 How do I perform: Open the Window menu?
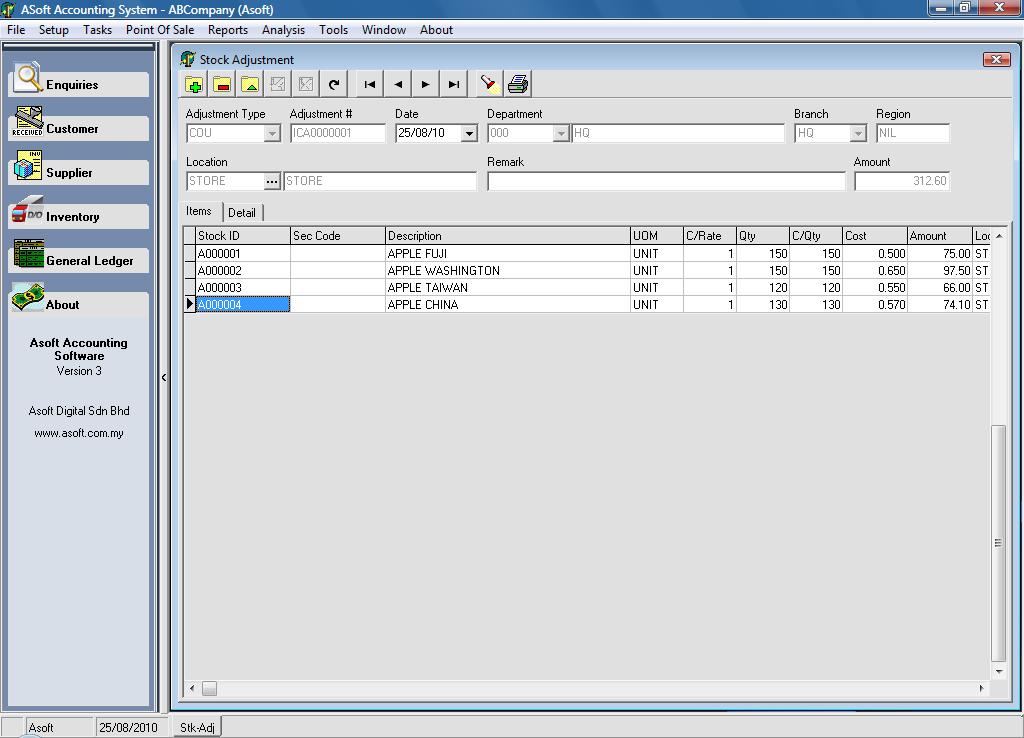coord(384,29)
